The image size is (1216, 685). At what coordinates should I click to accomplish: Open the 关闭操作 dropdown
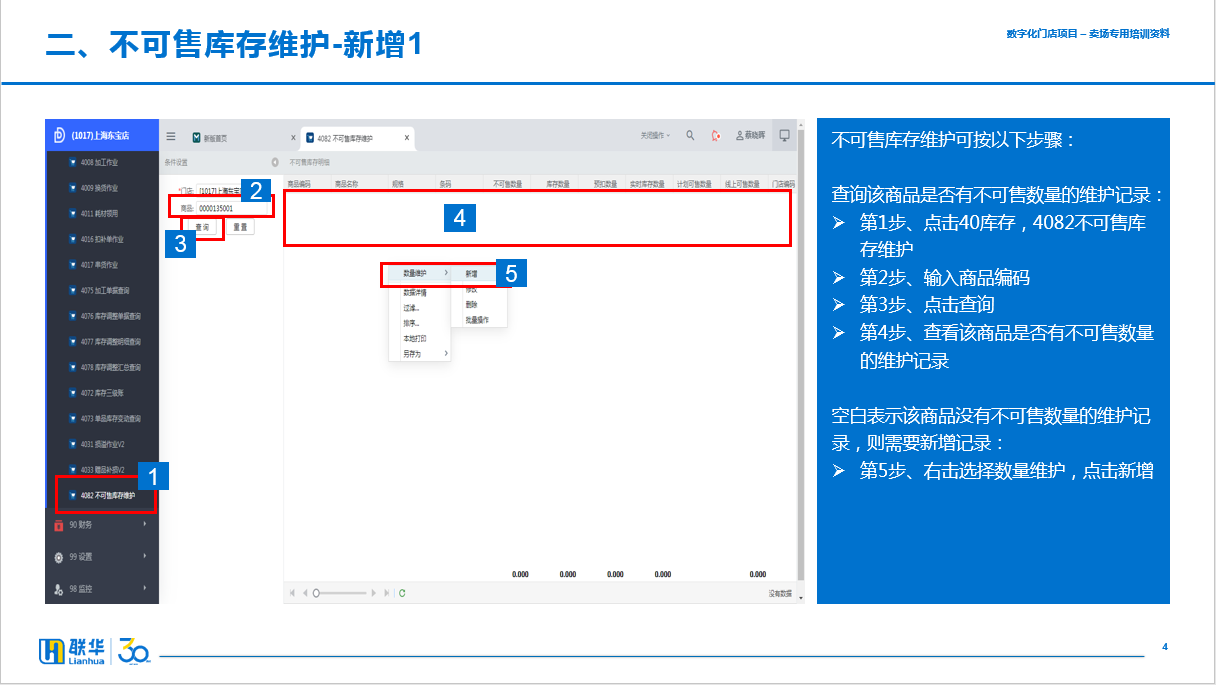point(656,135)
